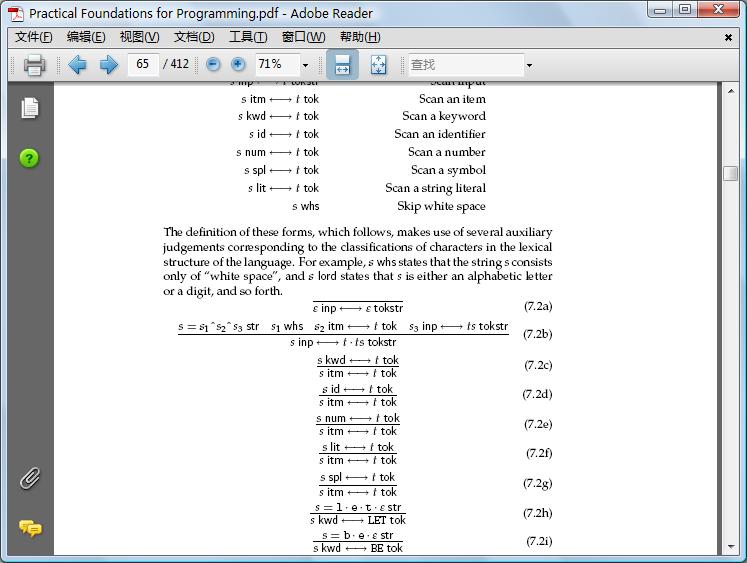Open the 编辑(E) menu
Image resolution: width=747 pixels, height=563 pixels.
click(86, 37)
